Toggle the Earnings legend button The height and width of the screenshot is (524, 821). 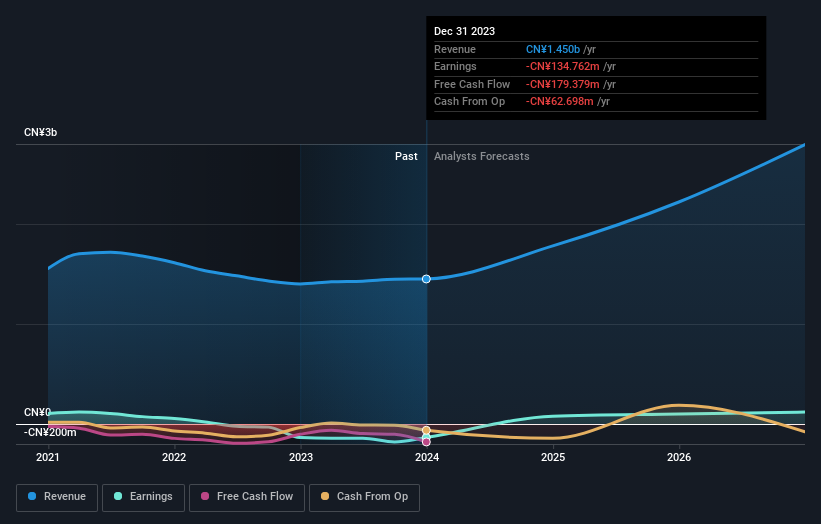pyautogui.click(x=143, y=497)
